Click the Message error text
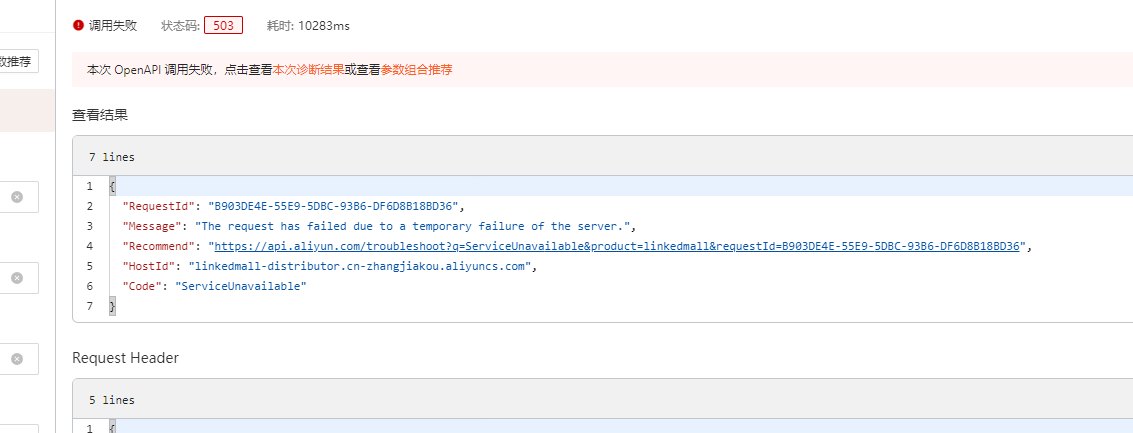Viewport: 1133px width, 433px height. [x=415, y=226]
